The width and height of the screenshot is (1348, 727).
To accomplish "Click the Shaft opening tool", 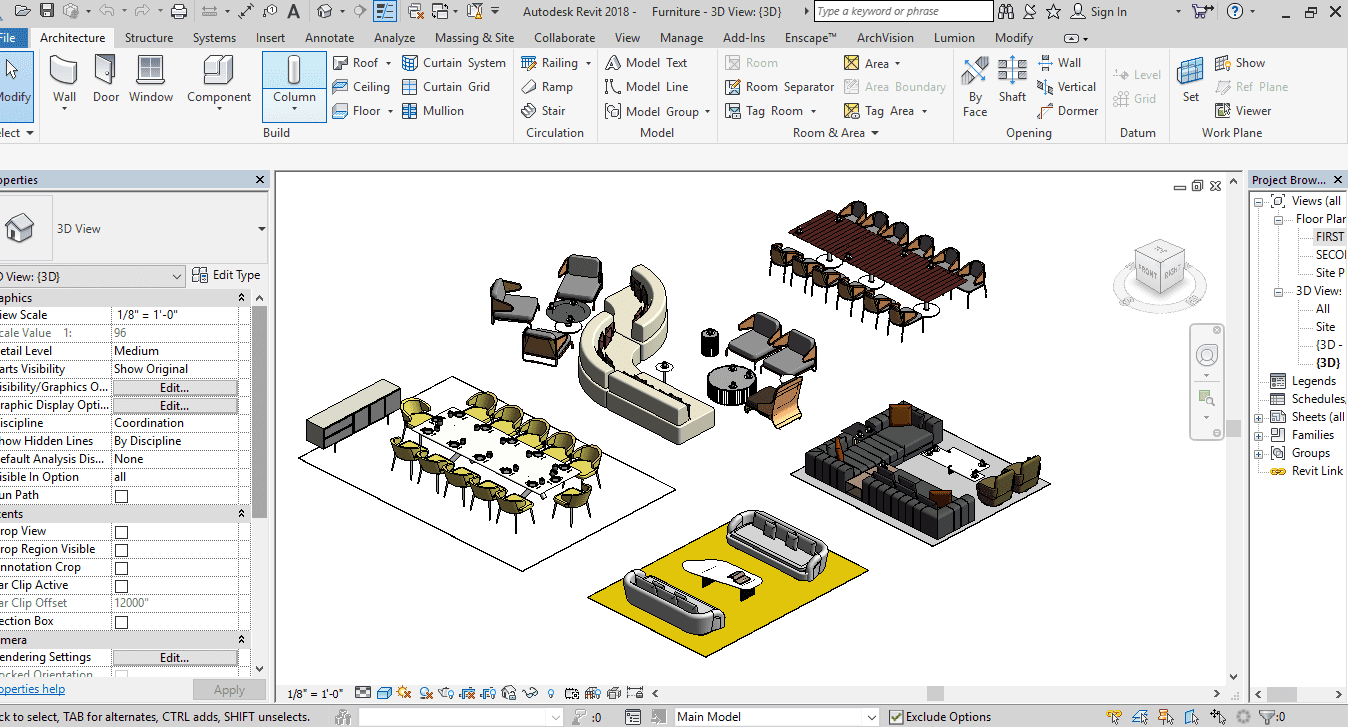I will (1012, 80).
